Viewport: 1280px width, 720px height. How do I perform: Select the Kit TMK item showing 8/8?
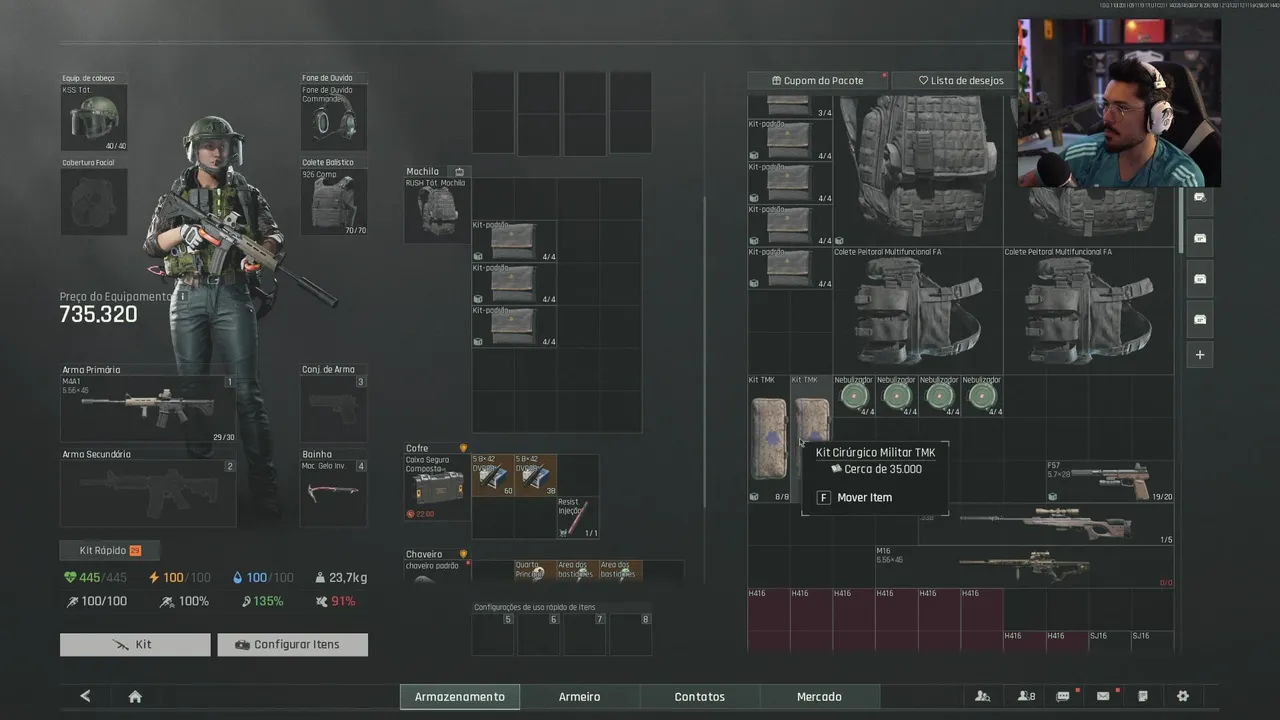click(769, 439)
